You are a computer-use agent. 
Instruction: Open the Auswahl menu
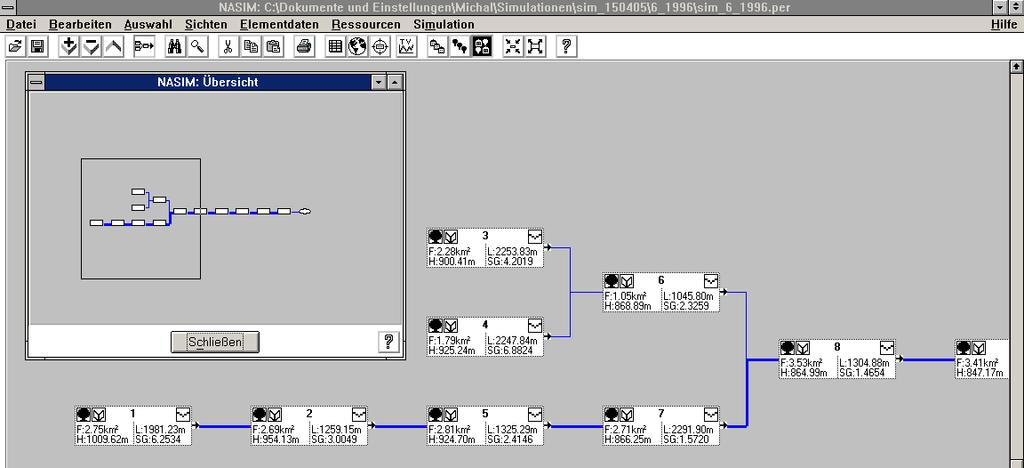click(x=148, y=24)
